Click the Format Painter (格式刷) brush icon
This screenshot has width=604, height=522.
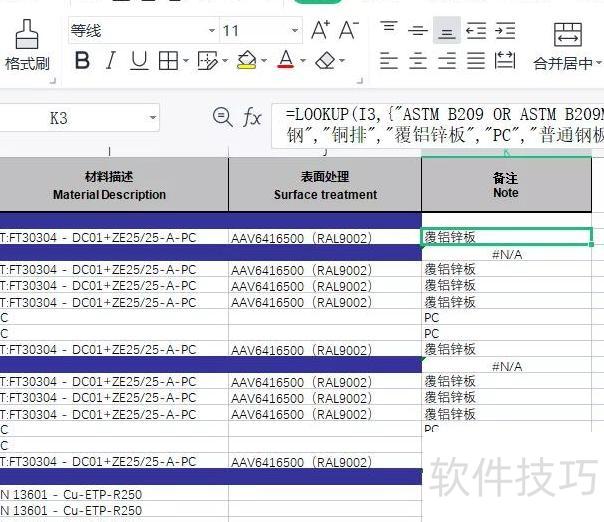click(x=27, y=34)
